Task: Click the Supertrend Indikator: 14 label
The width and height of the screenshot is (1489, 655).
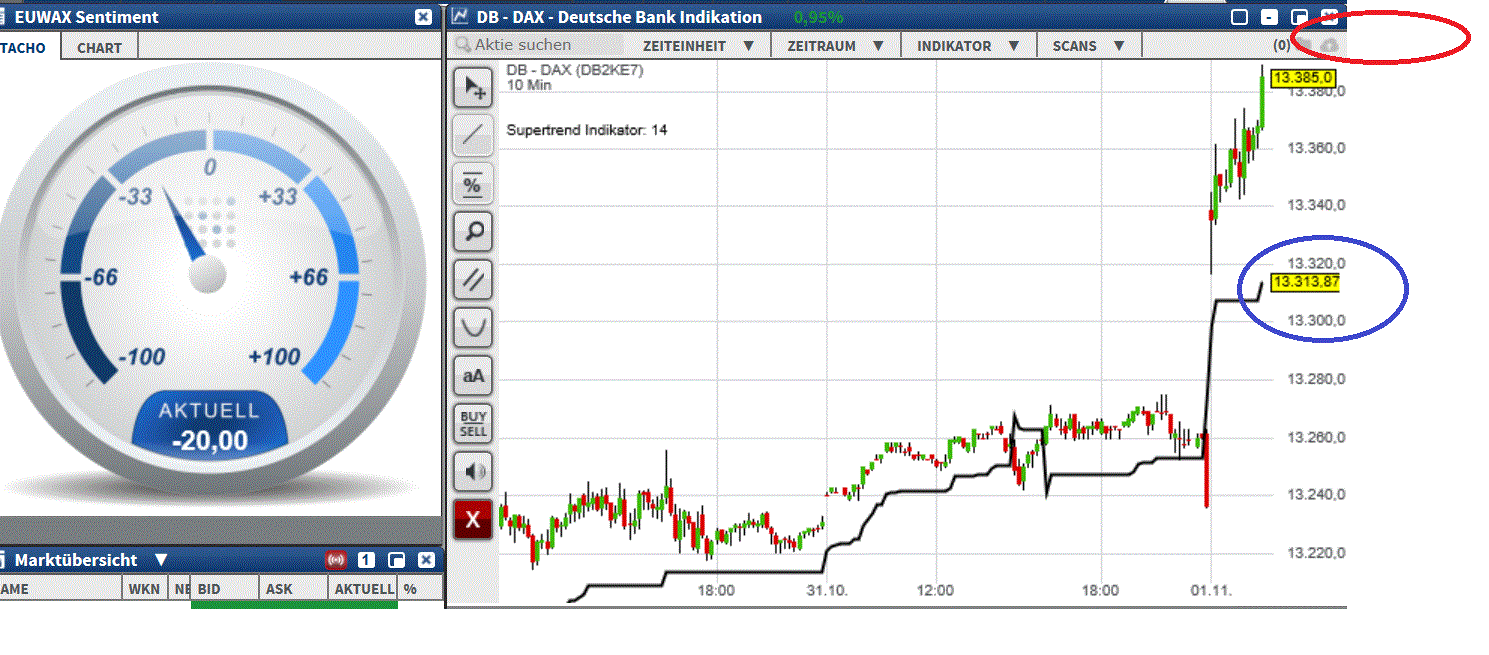Action: [x=585, y=130]
